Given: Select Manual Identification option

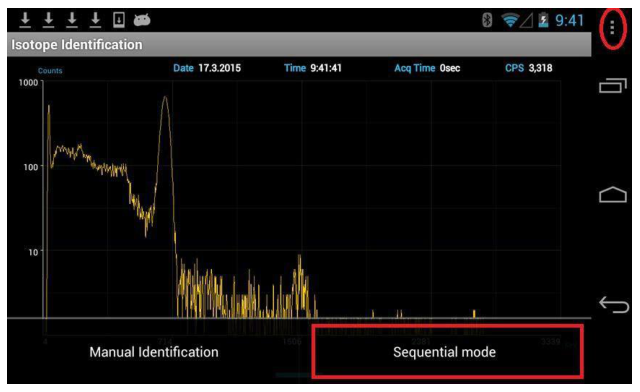Looking at the screenshot, I should pyautogui.click(x=154, y=352).
